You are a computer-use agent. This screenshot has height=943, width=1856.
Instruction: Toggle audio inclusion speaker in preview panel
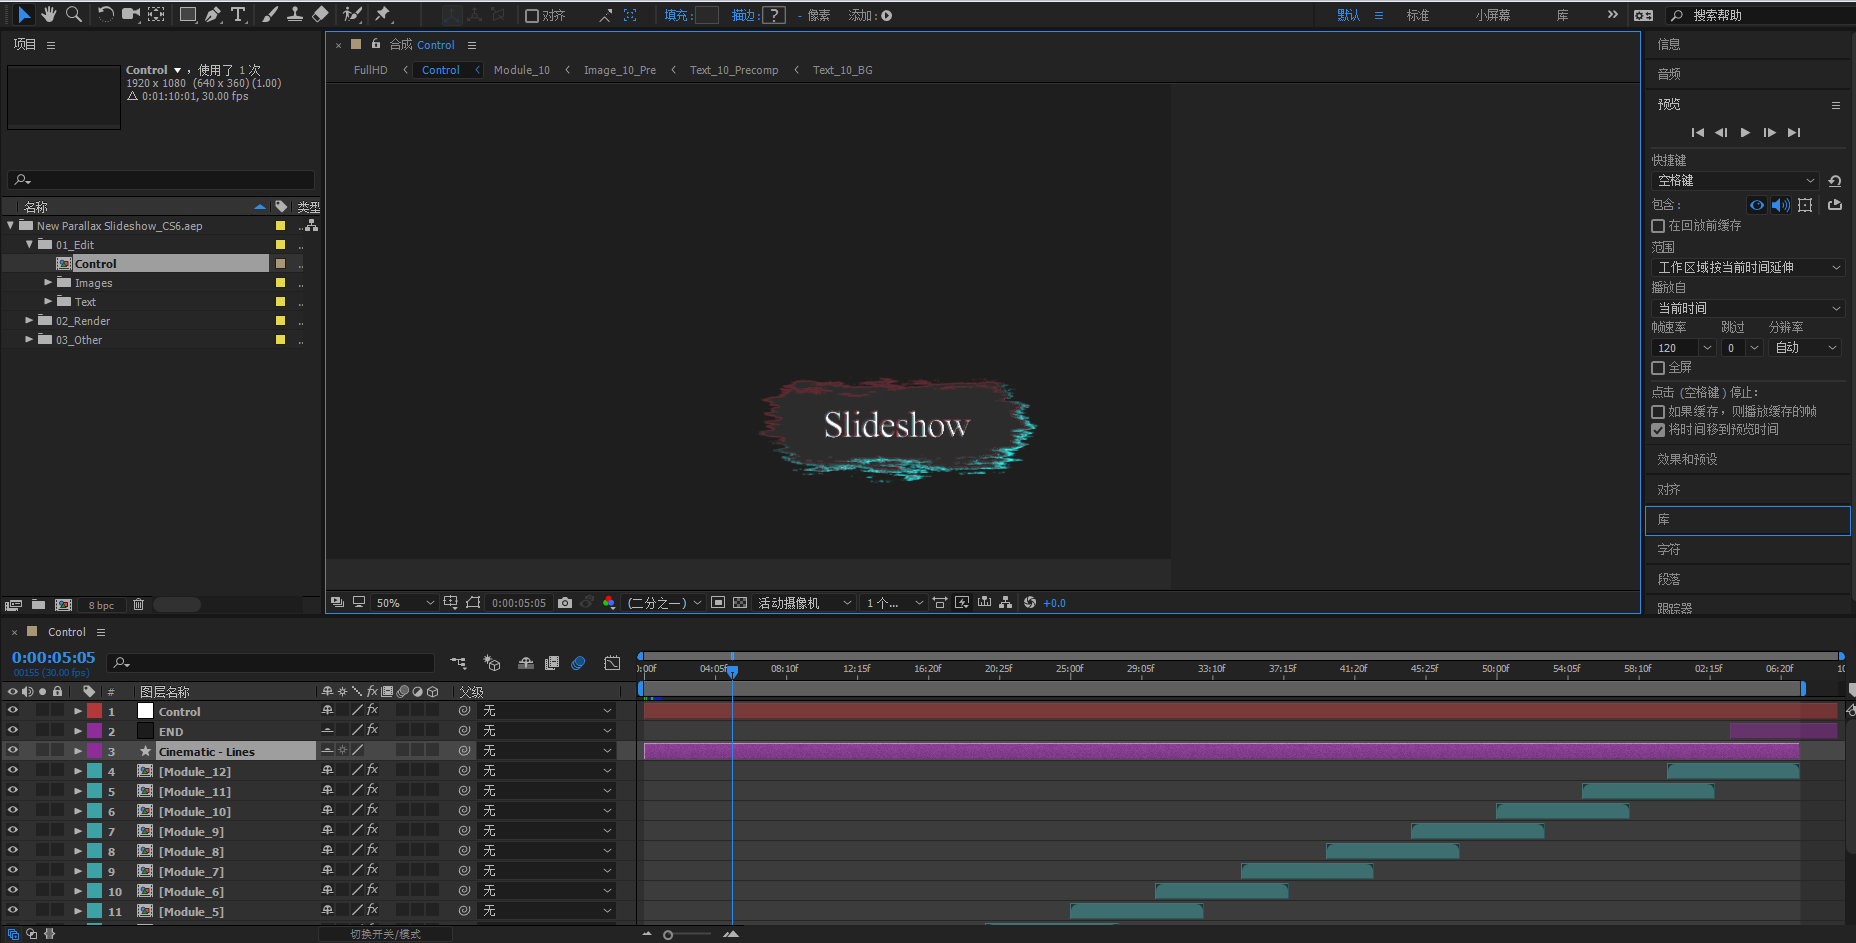tap(1781, 205)
